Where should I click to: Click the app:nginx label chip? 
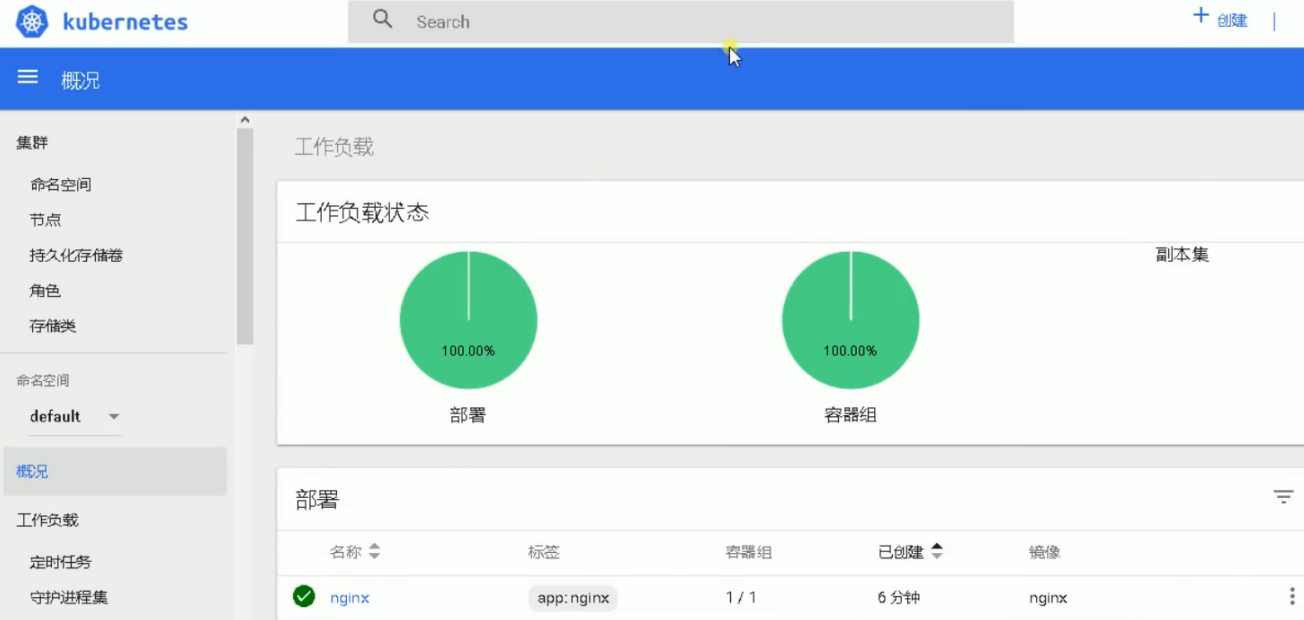(x=573, y=598)
